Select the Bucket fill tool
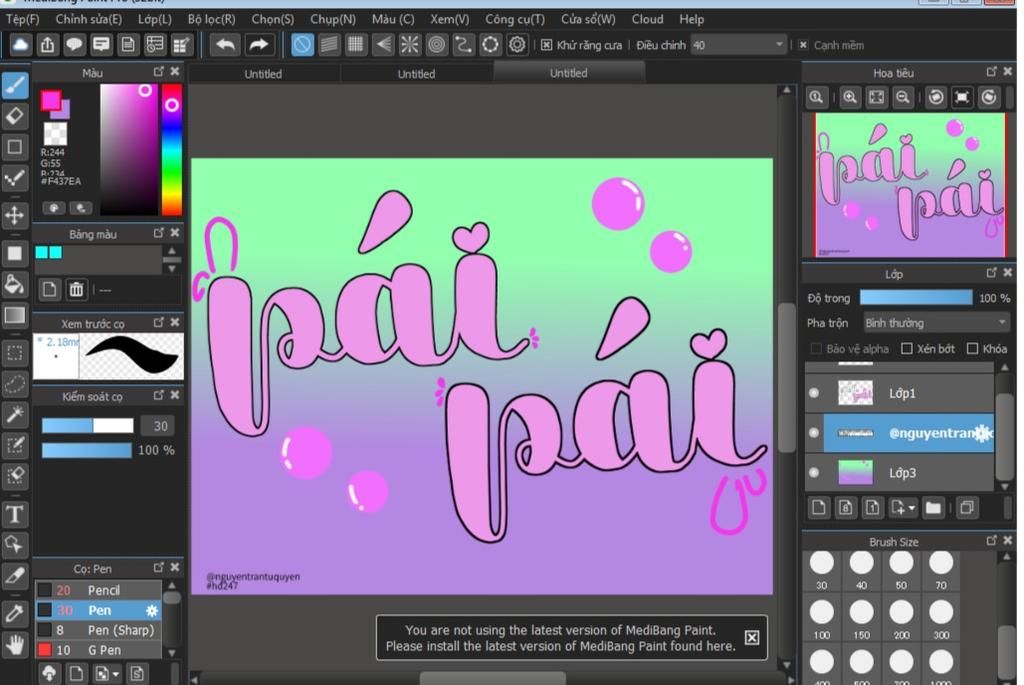 [x=15, y=285]
